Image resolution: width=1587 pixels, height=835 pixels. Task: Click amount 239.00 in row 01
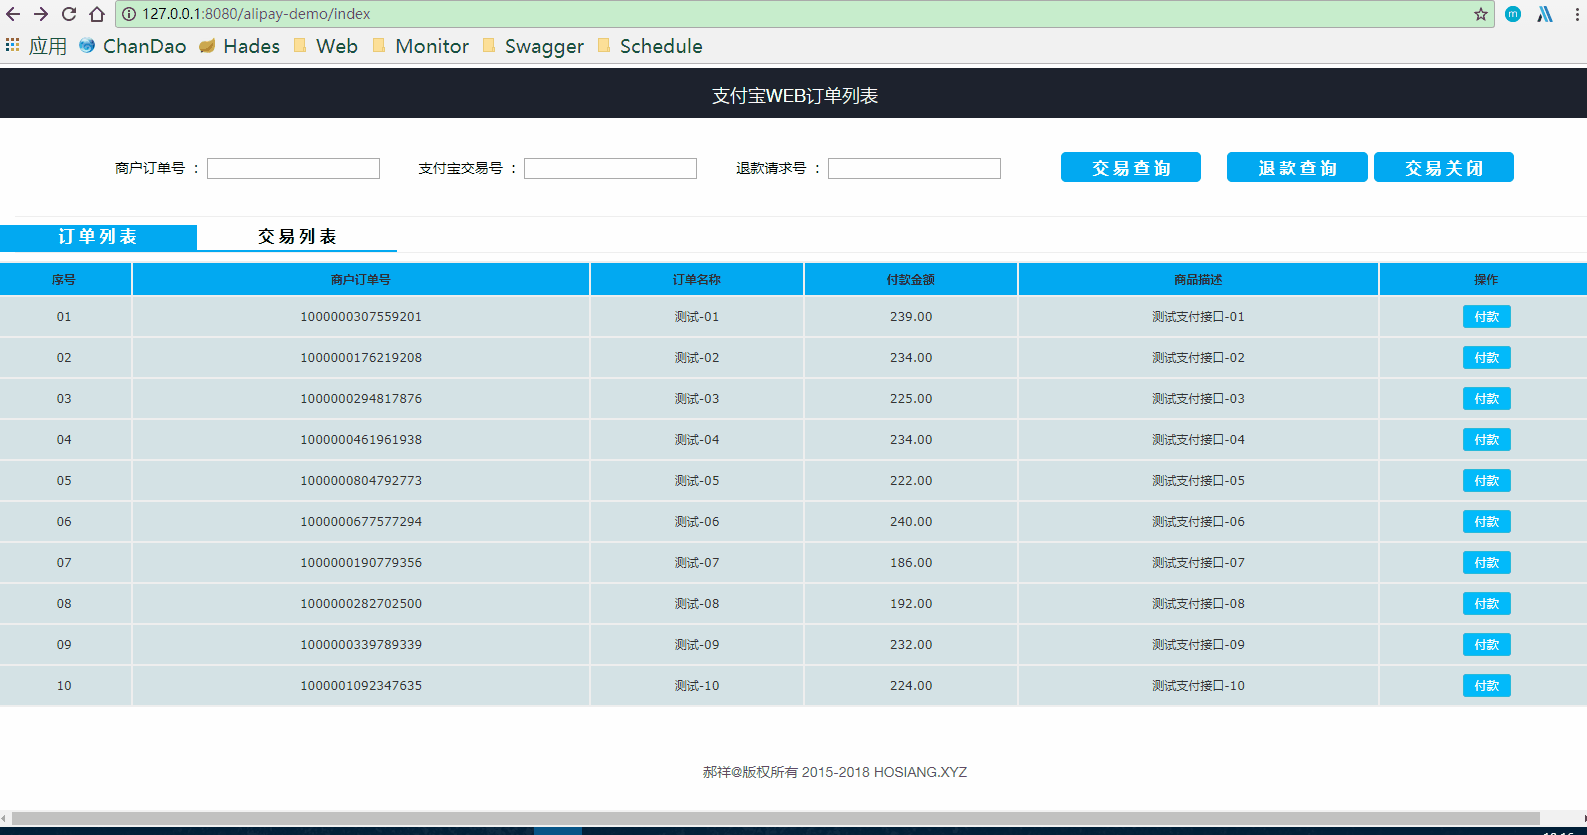click(911, 317)
